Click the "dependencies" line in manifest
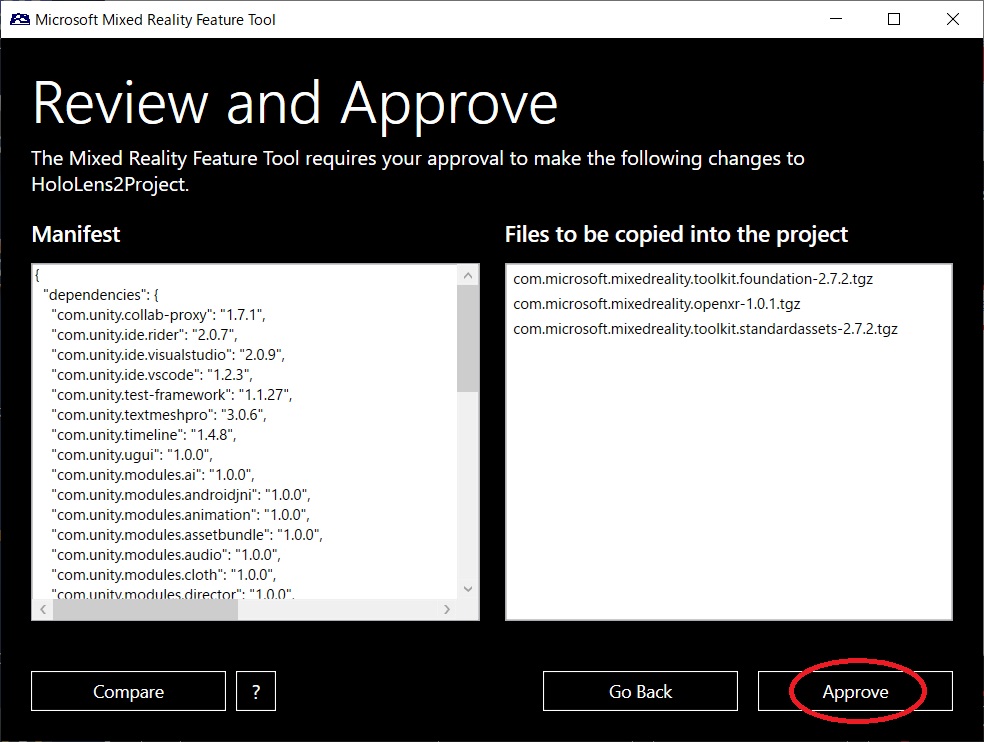 (100, 294)
